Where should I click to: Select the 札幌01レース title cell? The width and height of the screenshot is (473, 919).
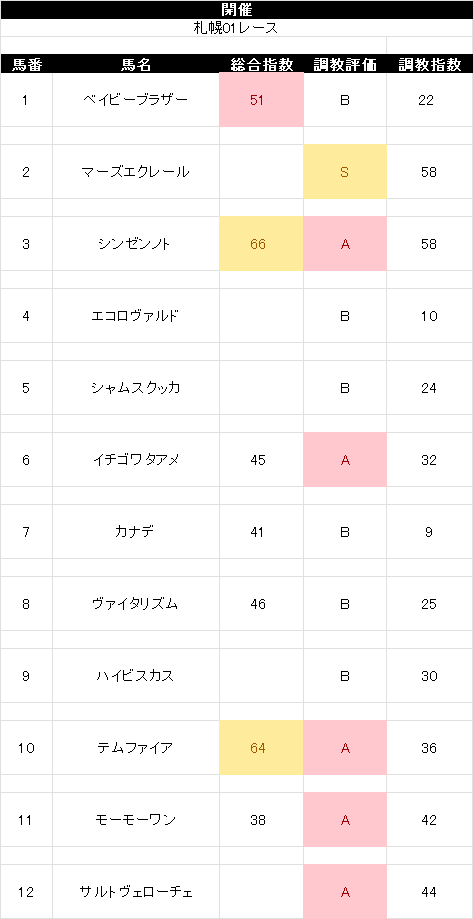236,28
